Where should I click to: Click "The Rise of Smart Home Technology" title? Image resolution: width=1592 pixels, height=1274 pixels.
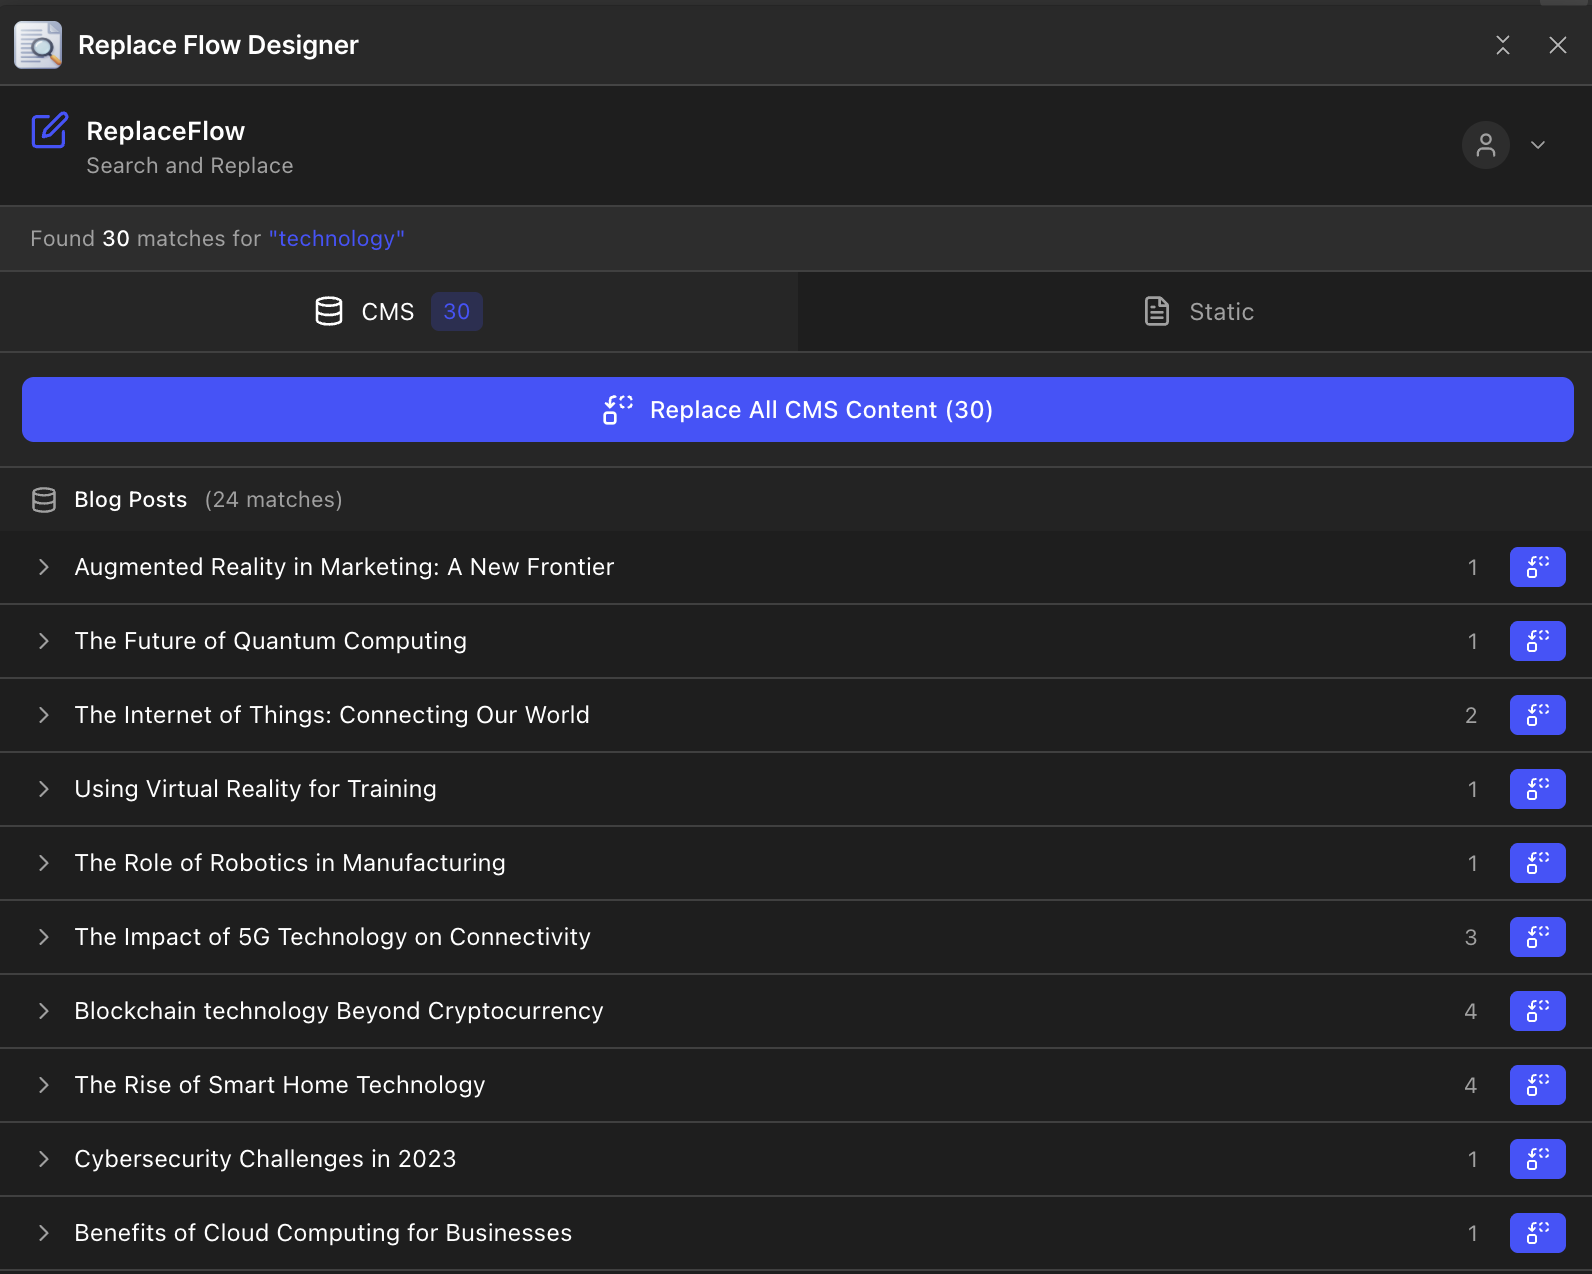[x=280, y=1085]
